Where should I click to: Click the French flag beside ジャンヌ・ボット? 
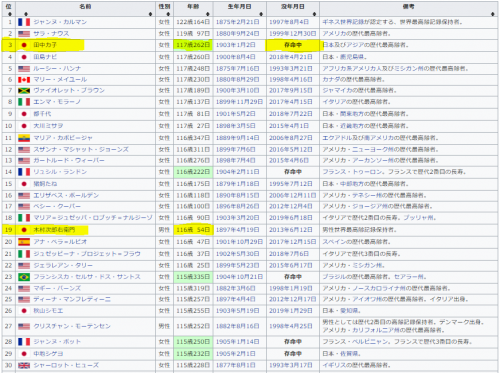click(x=24, y=342)
